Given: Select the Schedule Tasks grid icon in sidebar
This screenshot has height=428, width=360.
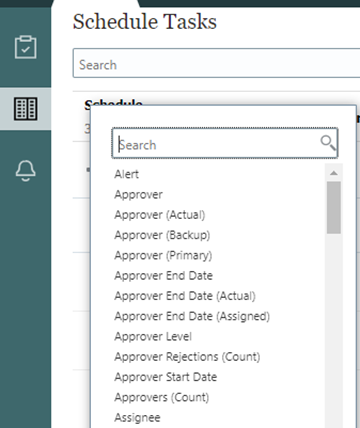Looking at the screenshot, I should (x=25, y=109).
